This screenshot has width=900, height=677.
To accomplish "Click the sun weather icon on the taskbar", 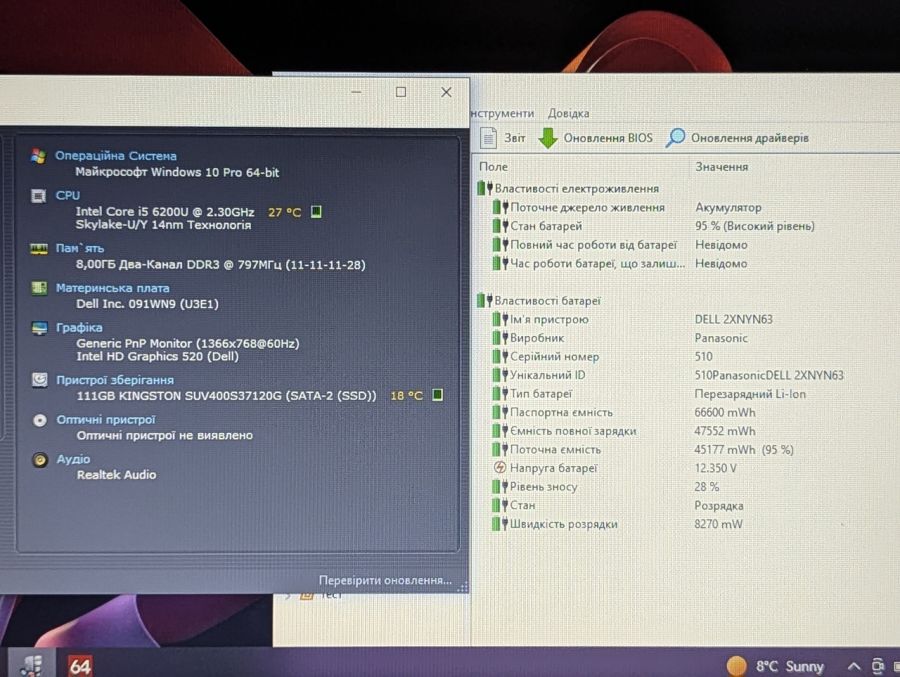I will pos(736,666).
